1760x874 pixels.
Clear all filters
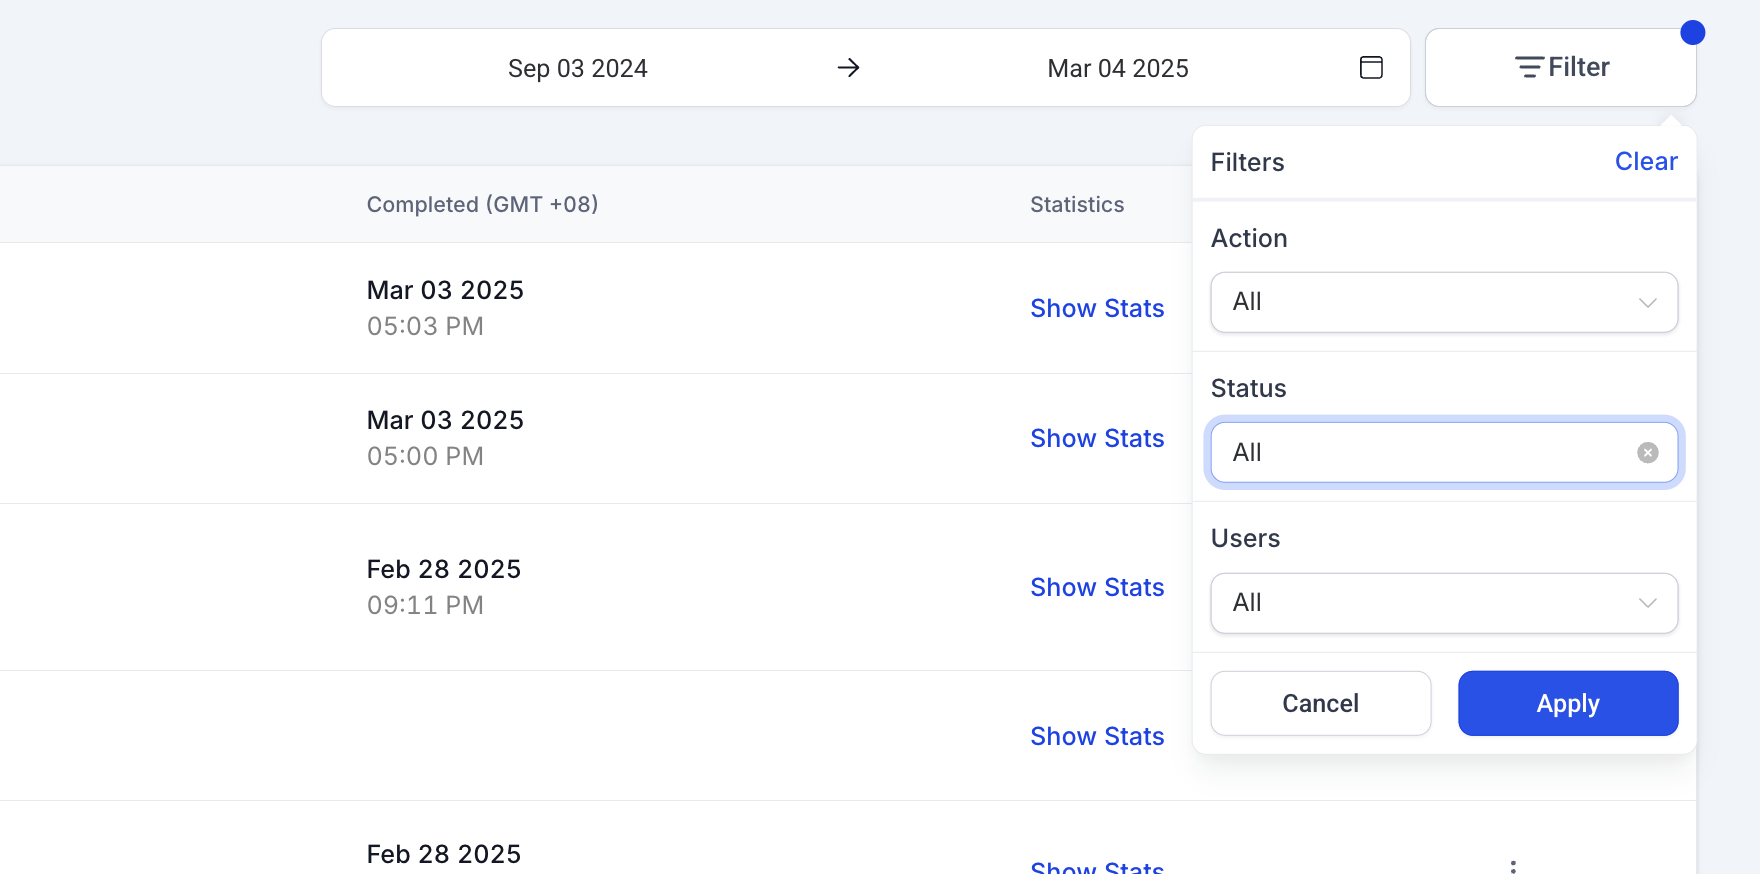[x=1645, y=162]
